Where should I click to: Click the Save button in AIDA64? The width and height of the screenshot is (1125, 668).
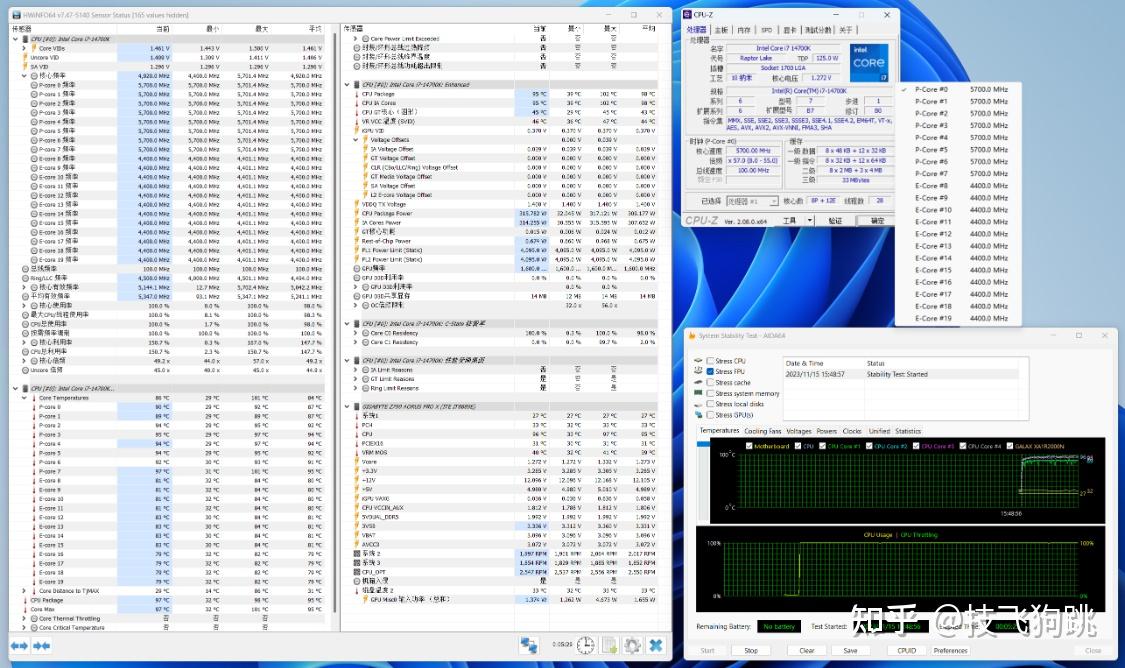click(x=850, y=650)
